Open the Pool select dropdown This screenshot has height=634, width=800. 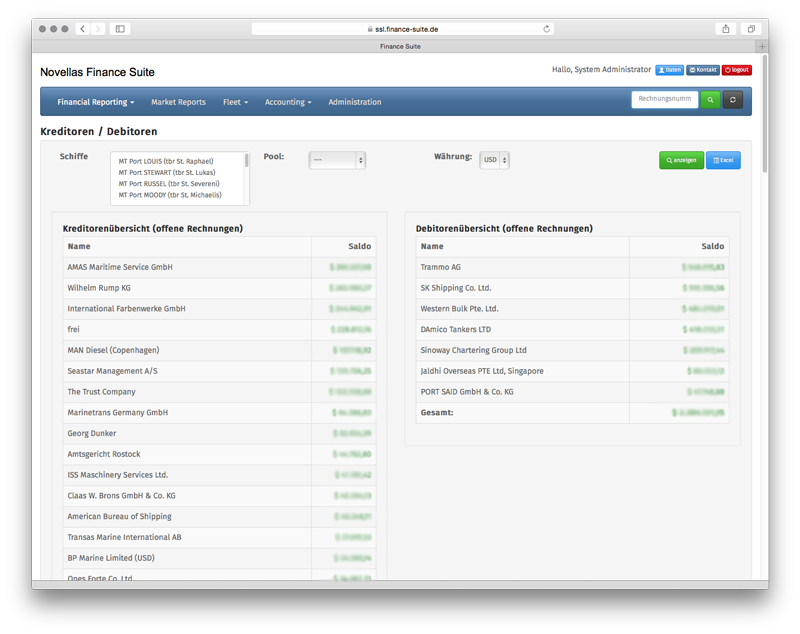tap(337, 160)
